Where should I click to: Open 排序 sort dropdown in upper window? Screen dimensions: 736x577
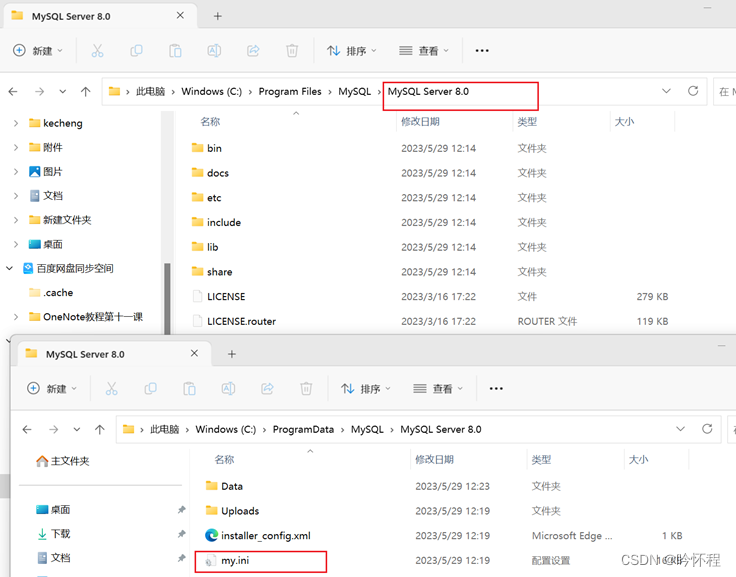pyautogui.click(x=352, y=51)
